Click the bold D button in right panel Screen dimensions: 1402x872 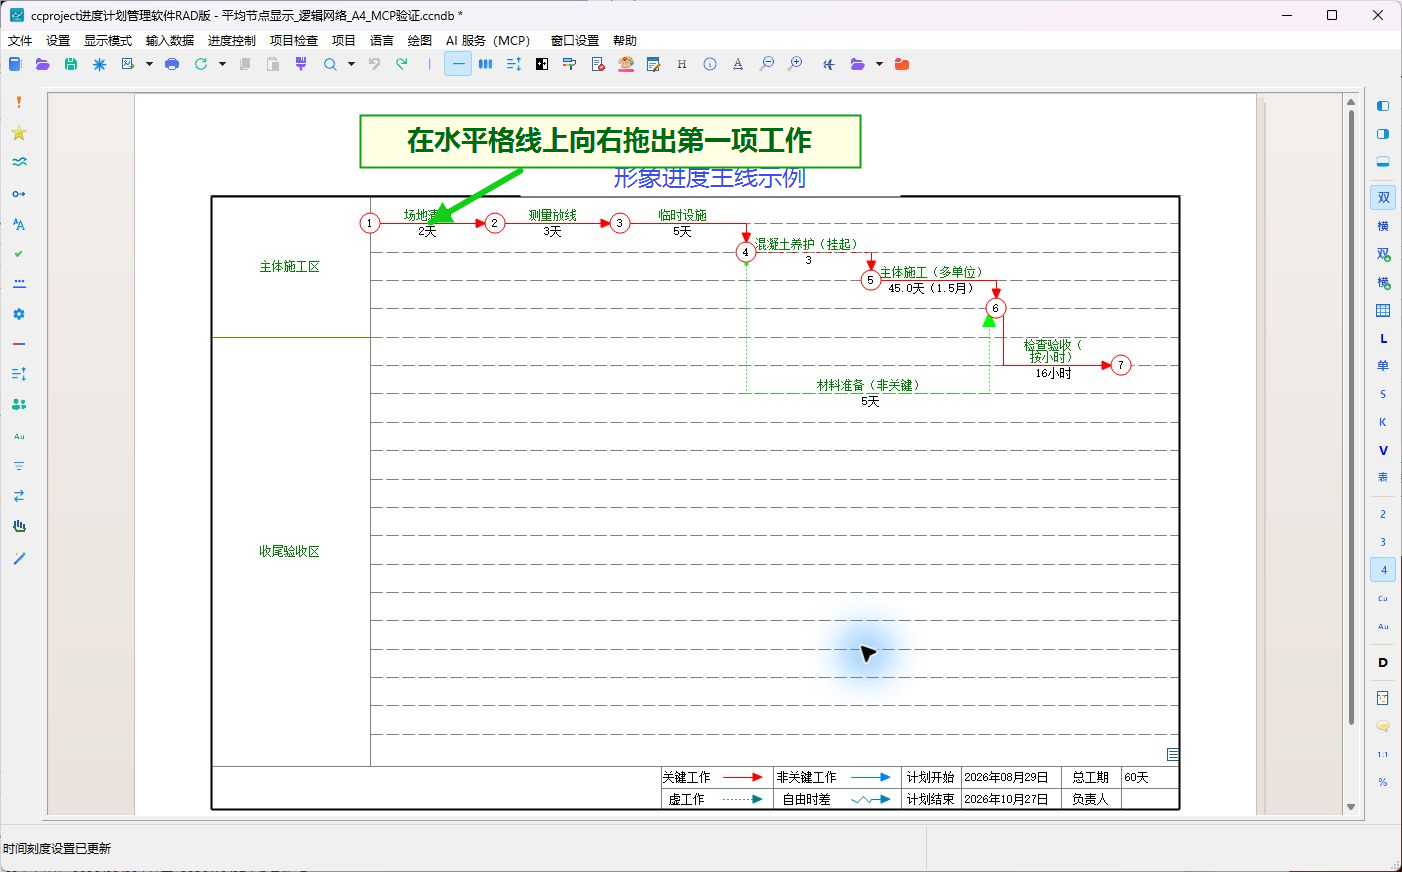1383,663
